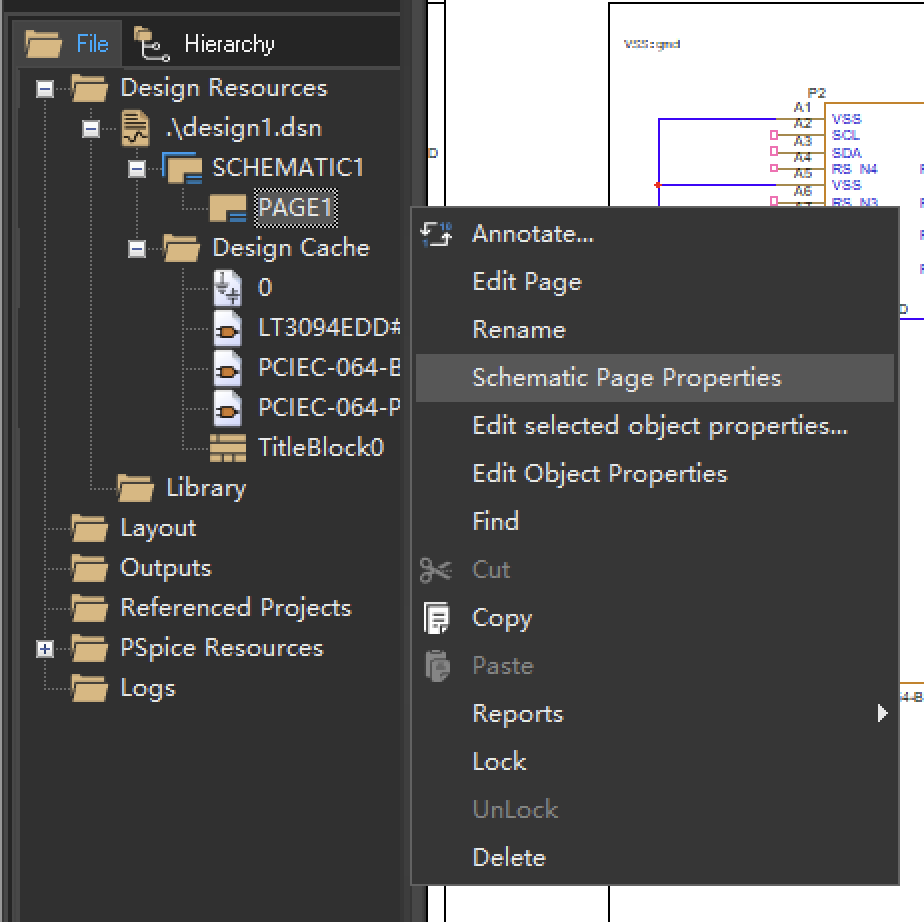
Task: Click the design1.dsn file icon
Action: coord(136,128)
